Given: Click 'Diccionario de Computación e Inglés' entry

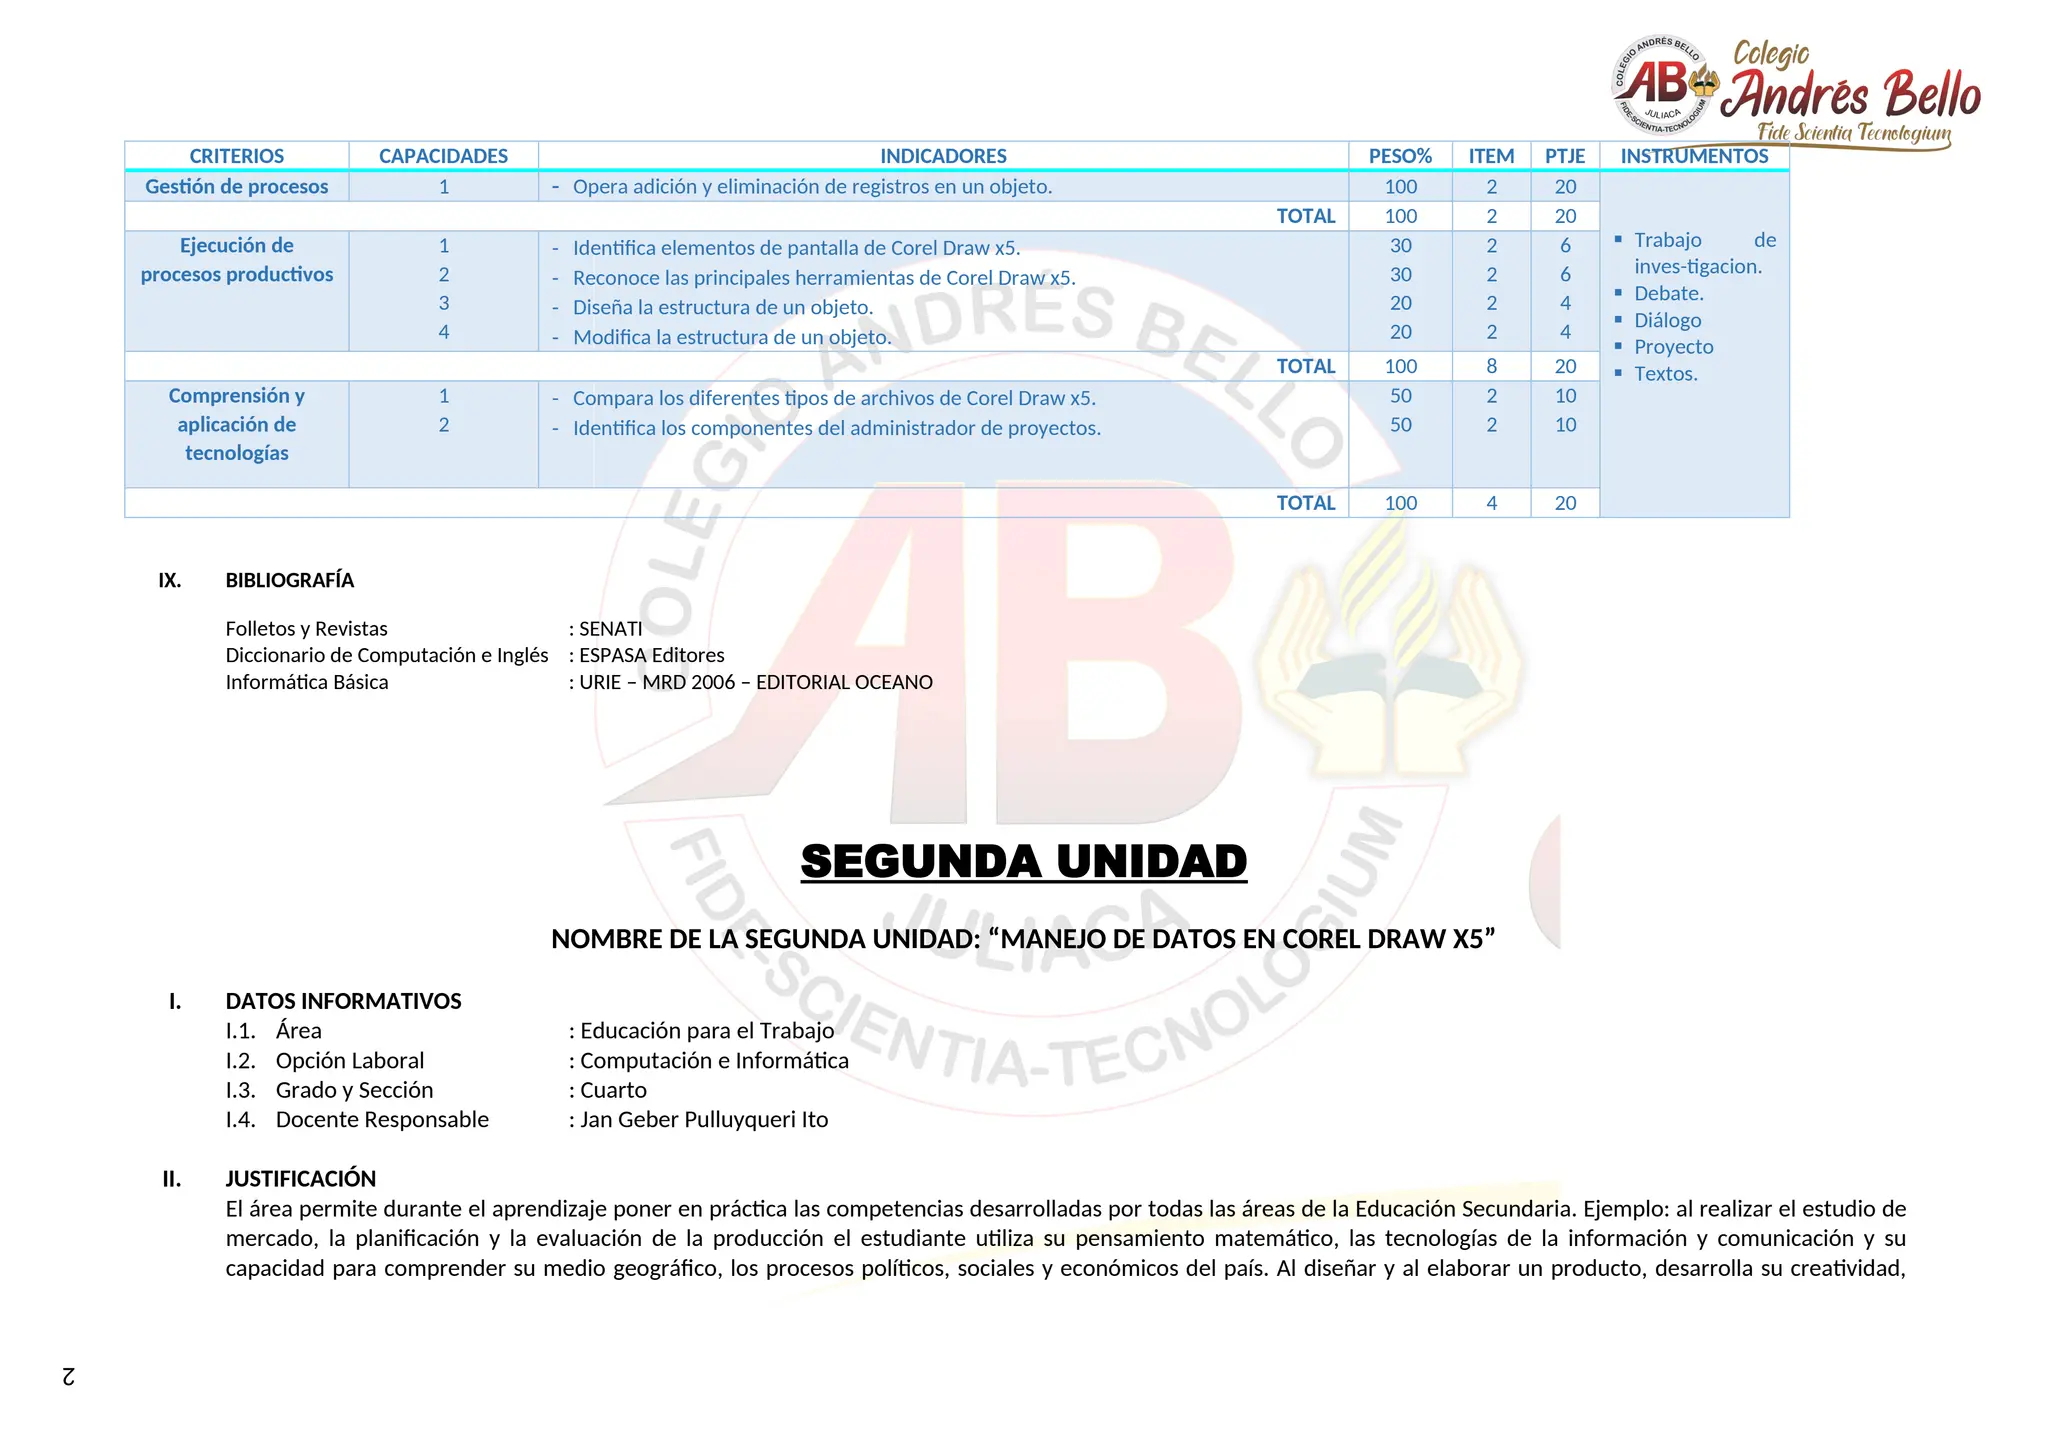Looking at the screenshot, I should pos(386,655).
